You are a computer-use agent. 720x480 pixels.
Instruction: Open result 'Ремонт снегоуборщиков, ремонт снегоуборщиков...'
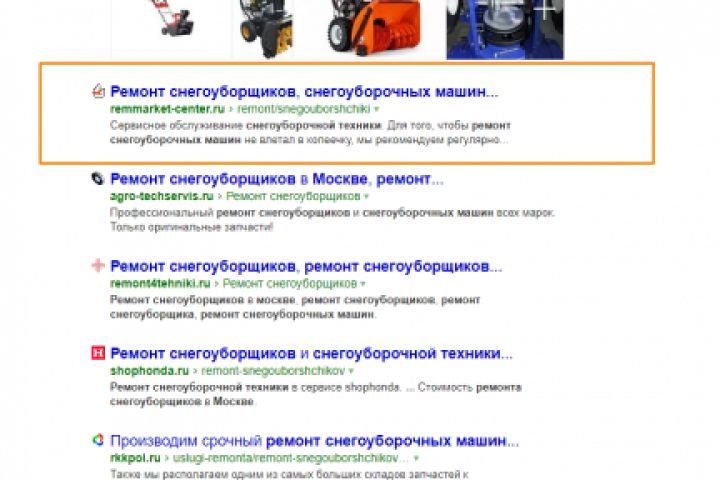coord(306,266)
